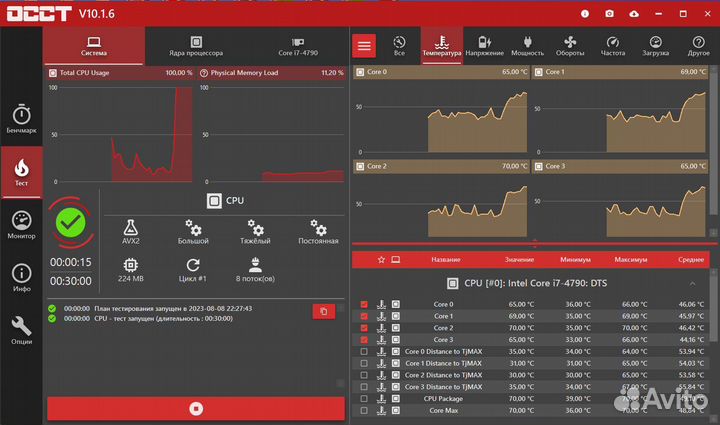Check Core 2 Distance to TjMAX checkbox
Viewport: 720px width, 425px height.
tap(364, 375)
